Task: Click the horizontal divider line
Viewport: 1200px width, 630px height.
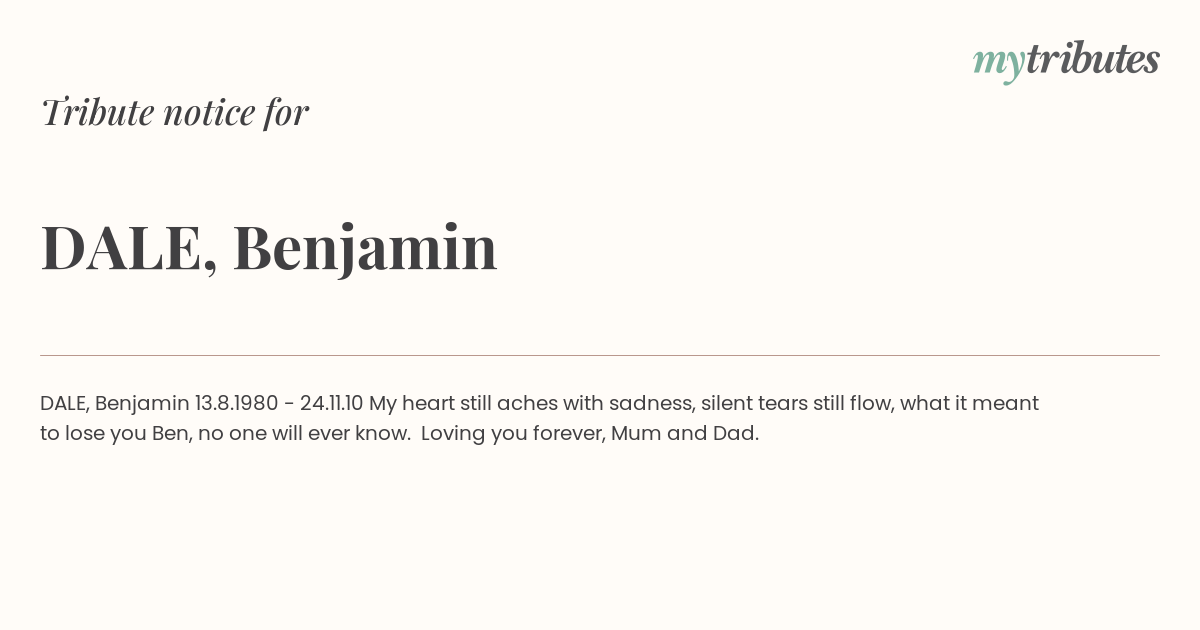Action: [600, 355]
